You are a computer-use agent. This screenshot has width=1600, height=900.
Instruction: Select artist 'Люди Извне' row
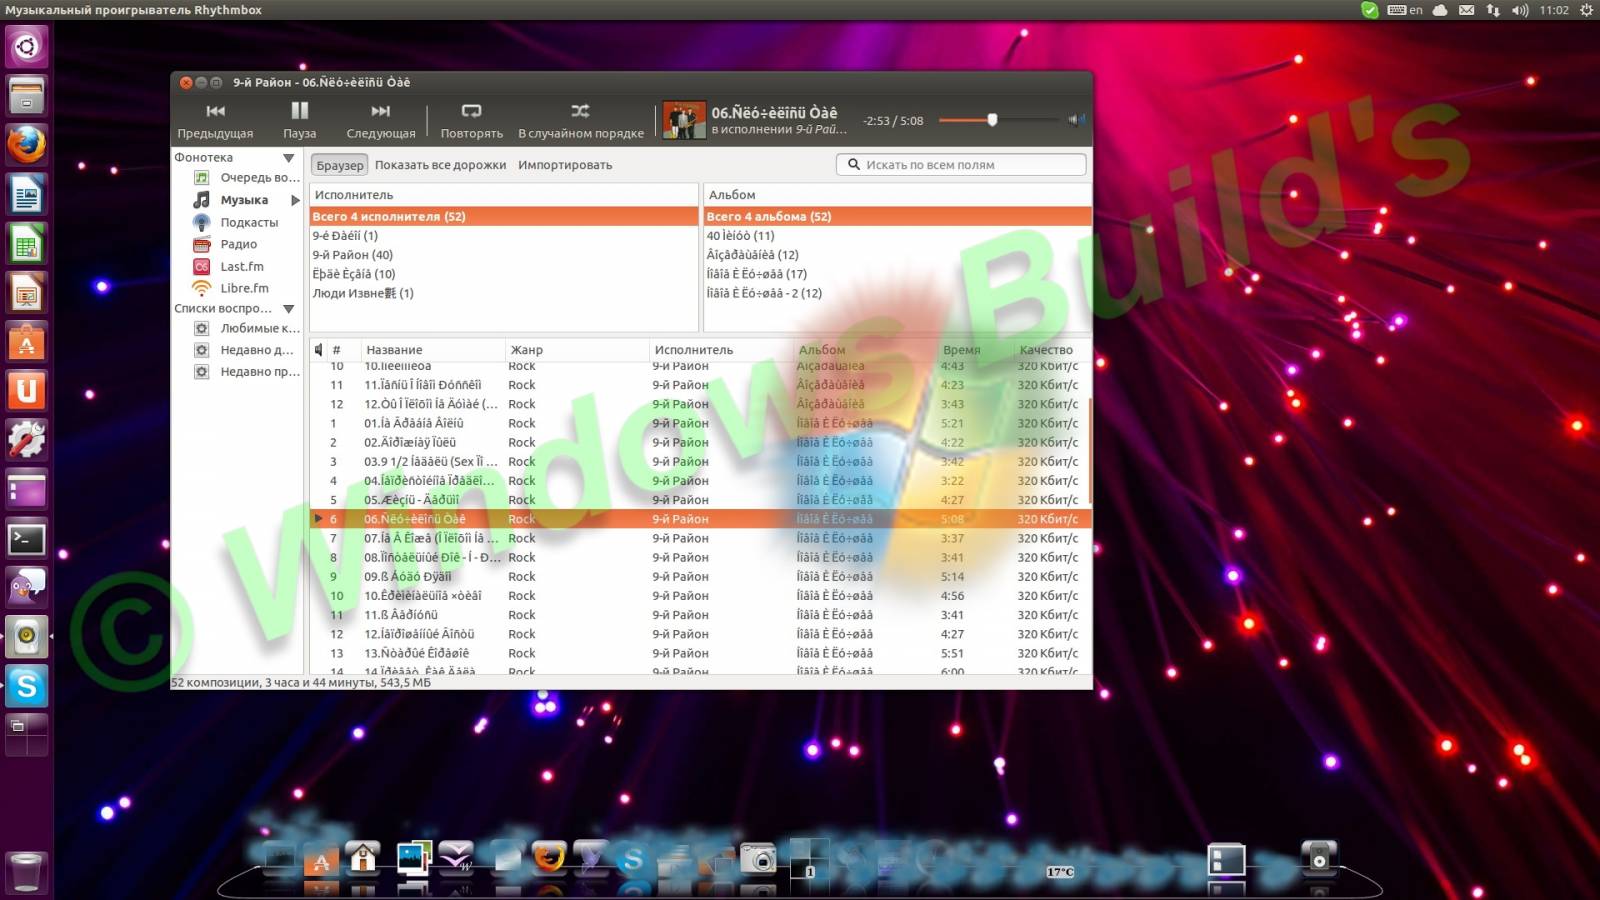click(x=504, y=293)
